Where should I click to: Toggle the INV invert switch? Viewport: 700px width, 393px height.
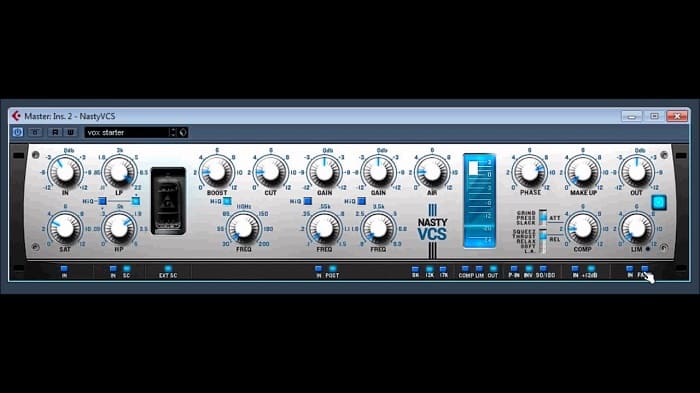(529, 269)
